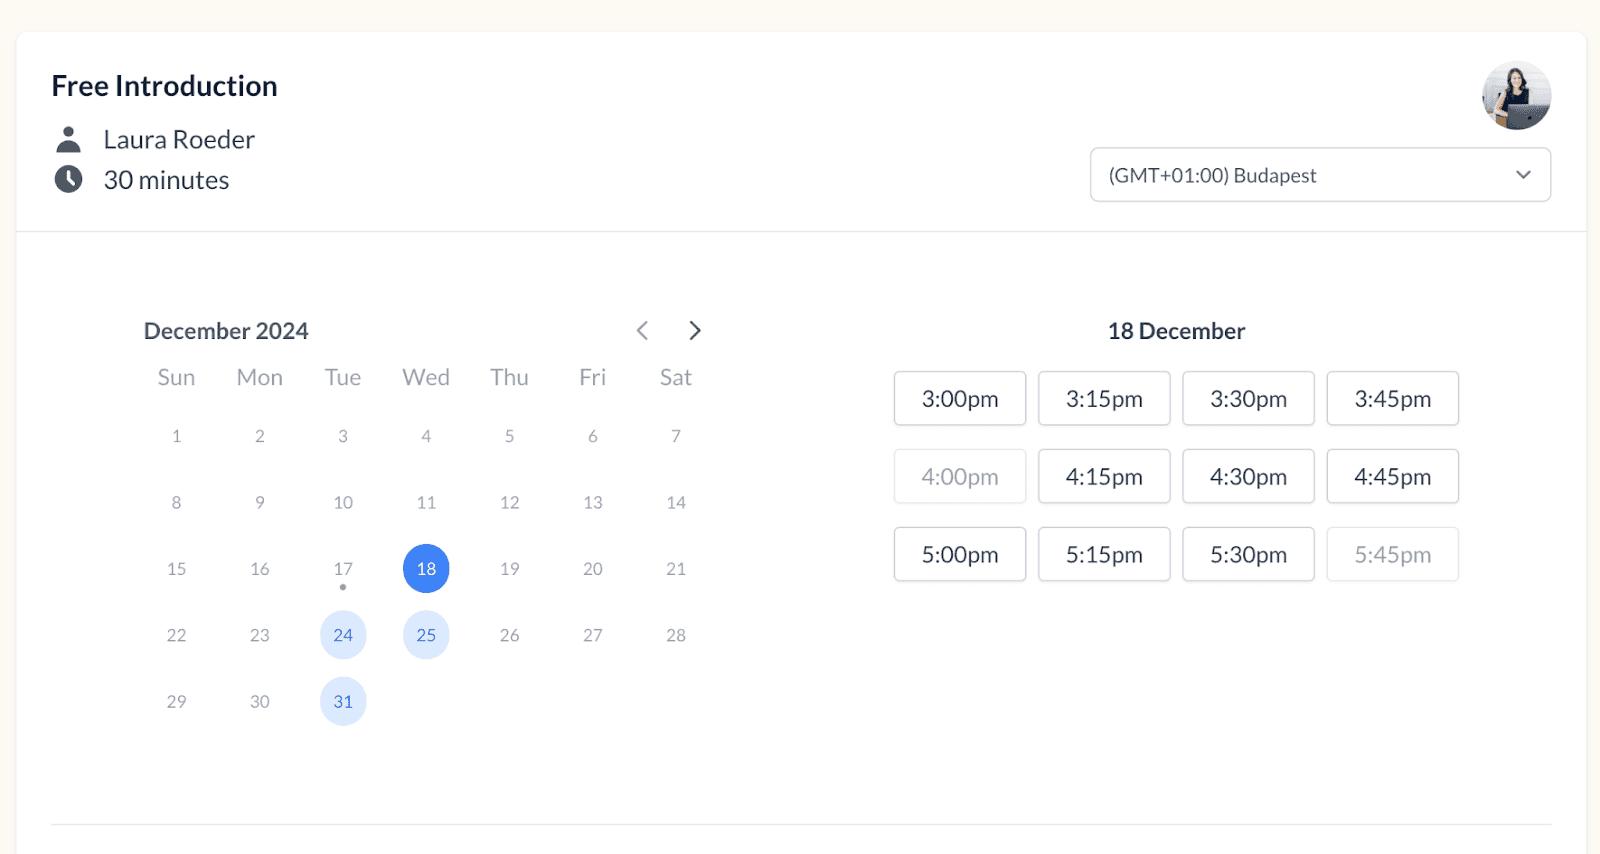The image size is (1600, 854).
Task: Select December 24 on the calendar
Action: point(343,635)
